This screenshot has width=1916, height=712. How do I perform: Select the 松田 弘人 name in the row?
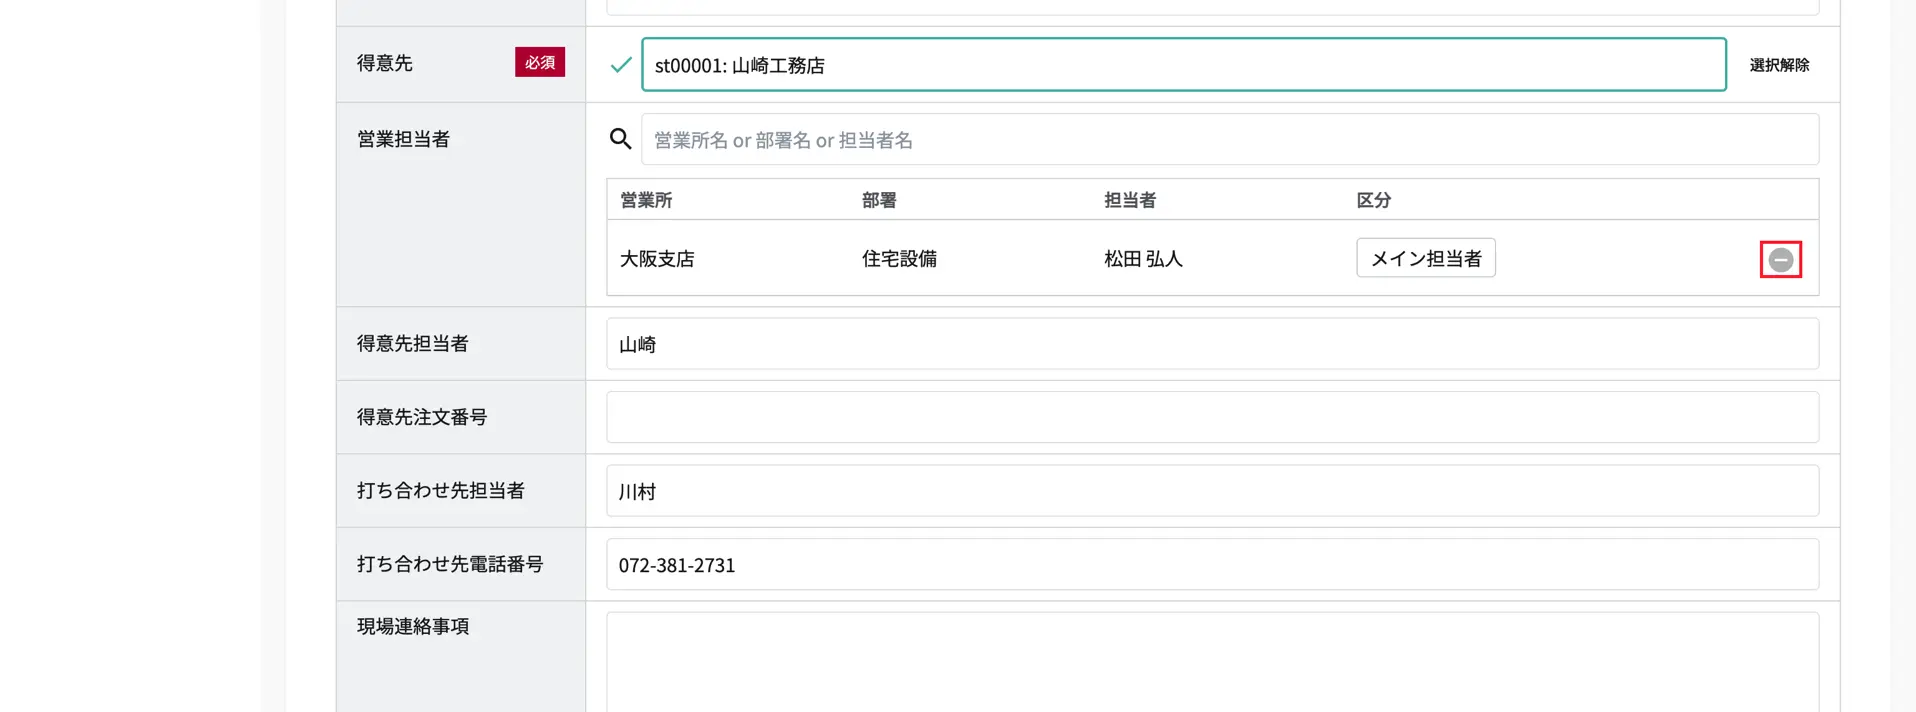click(1143, 259)
